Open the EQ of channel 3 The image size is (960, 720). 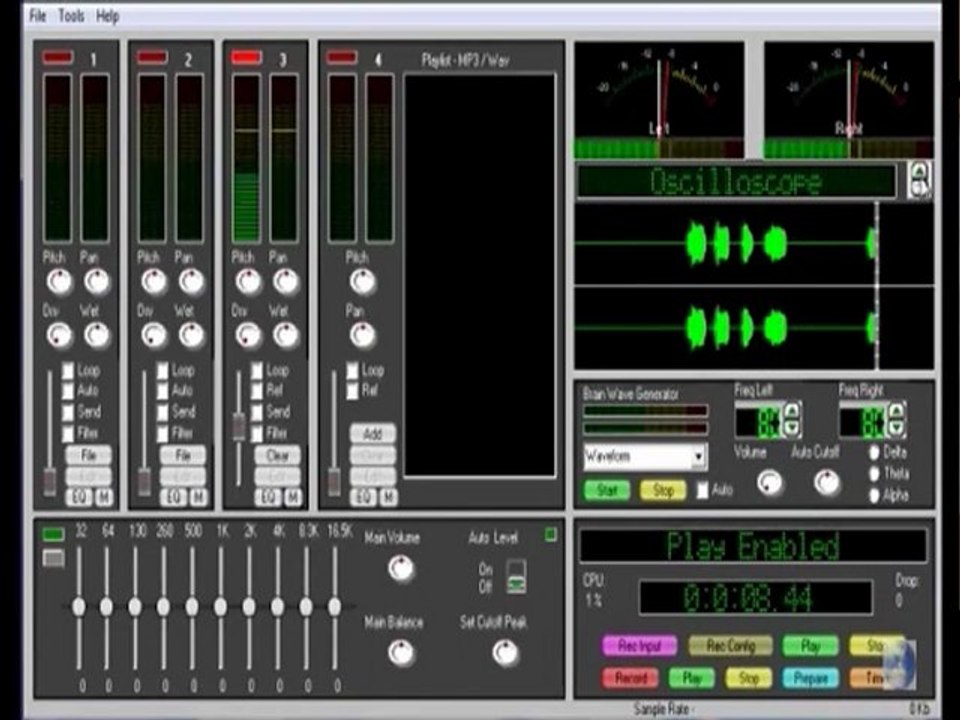tap(268, 498)
